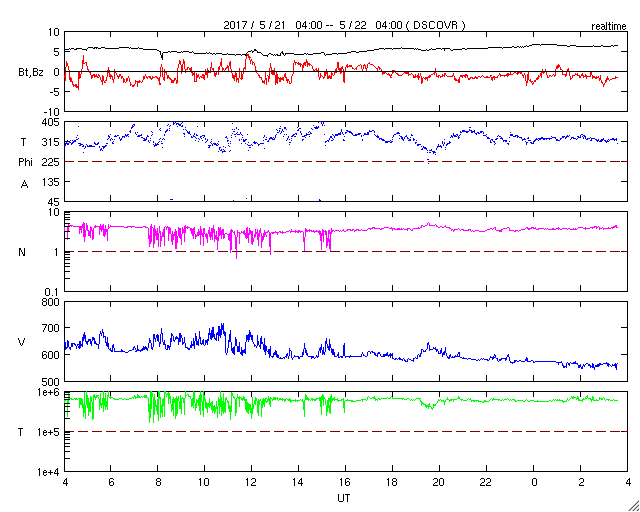Click the "Phi" axis label

(x=25, y=163)
